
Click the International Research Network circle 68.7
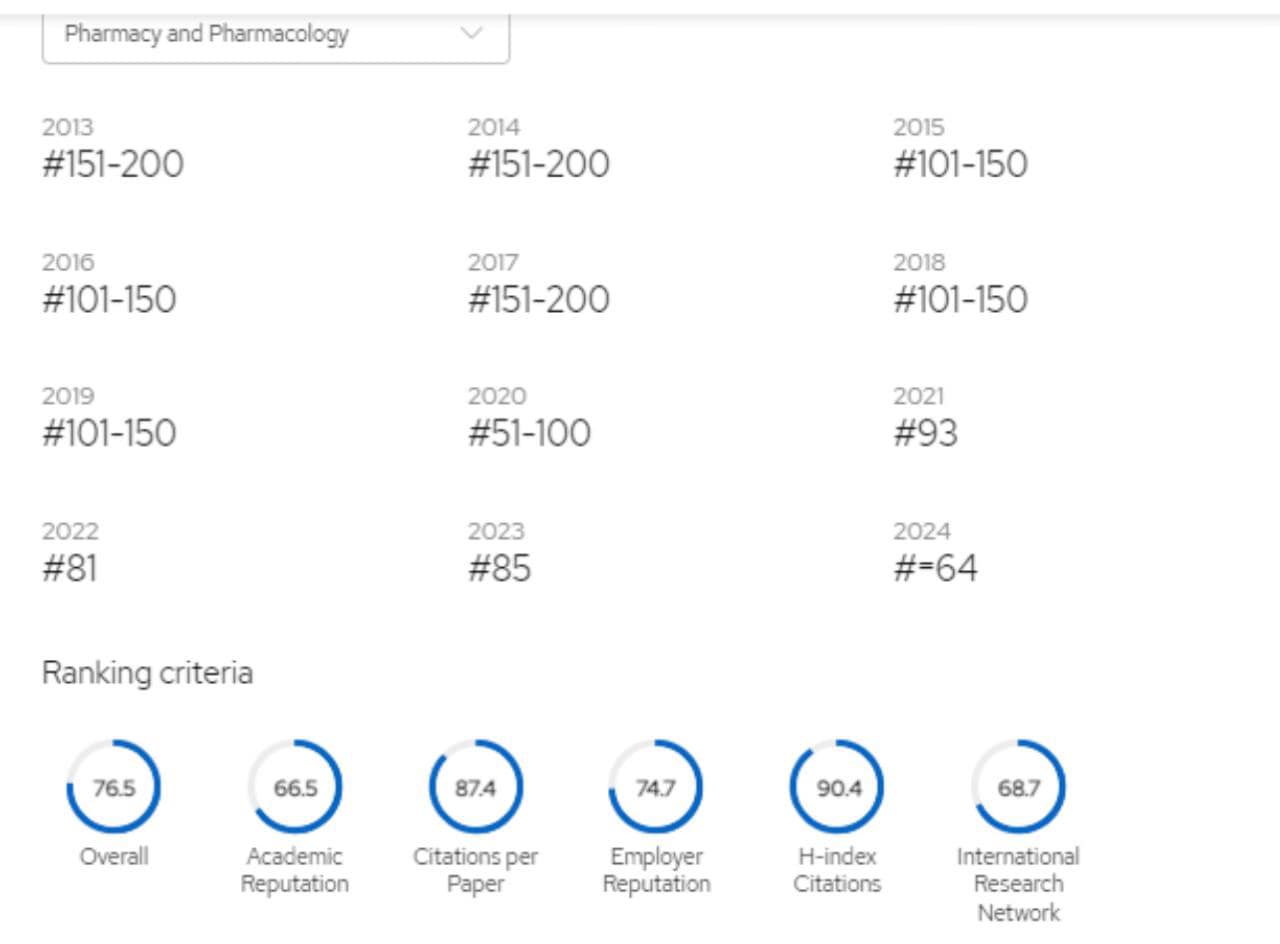(x=1018, y=787)
